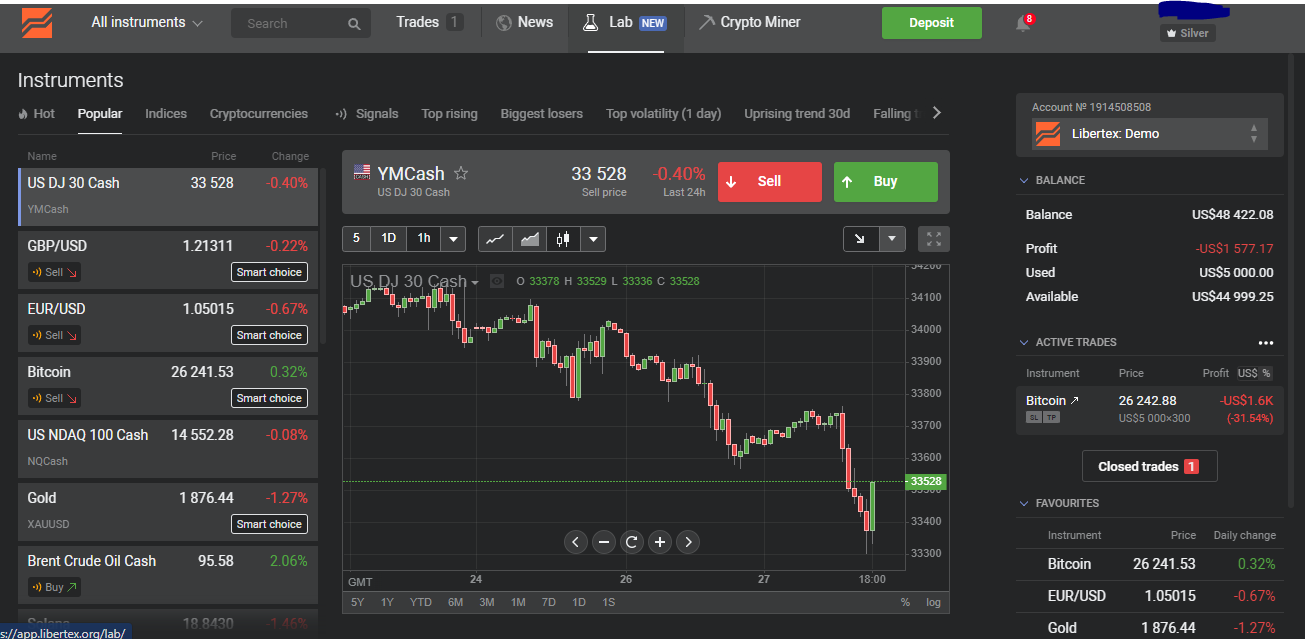This screenshot has width=1305, height=639.
Task: Select the 1D interval button
Action: [x=389, y=238]
